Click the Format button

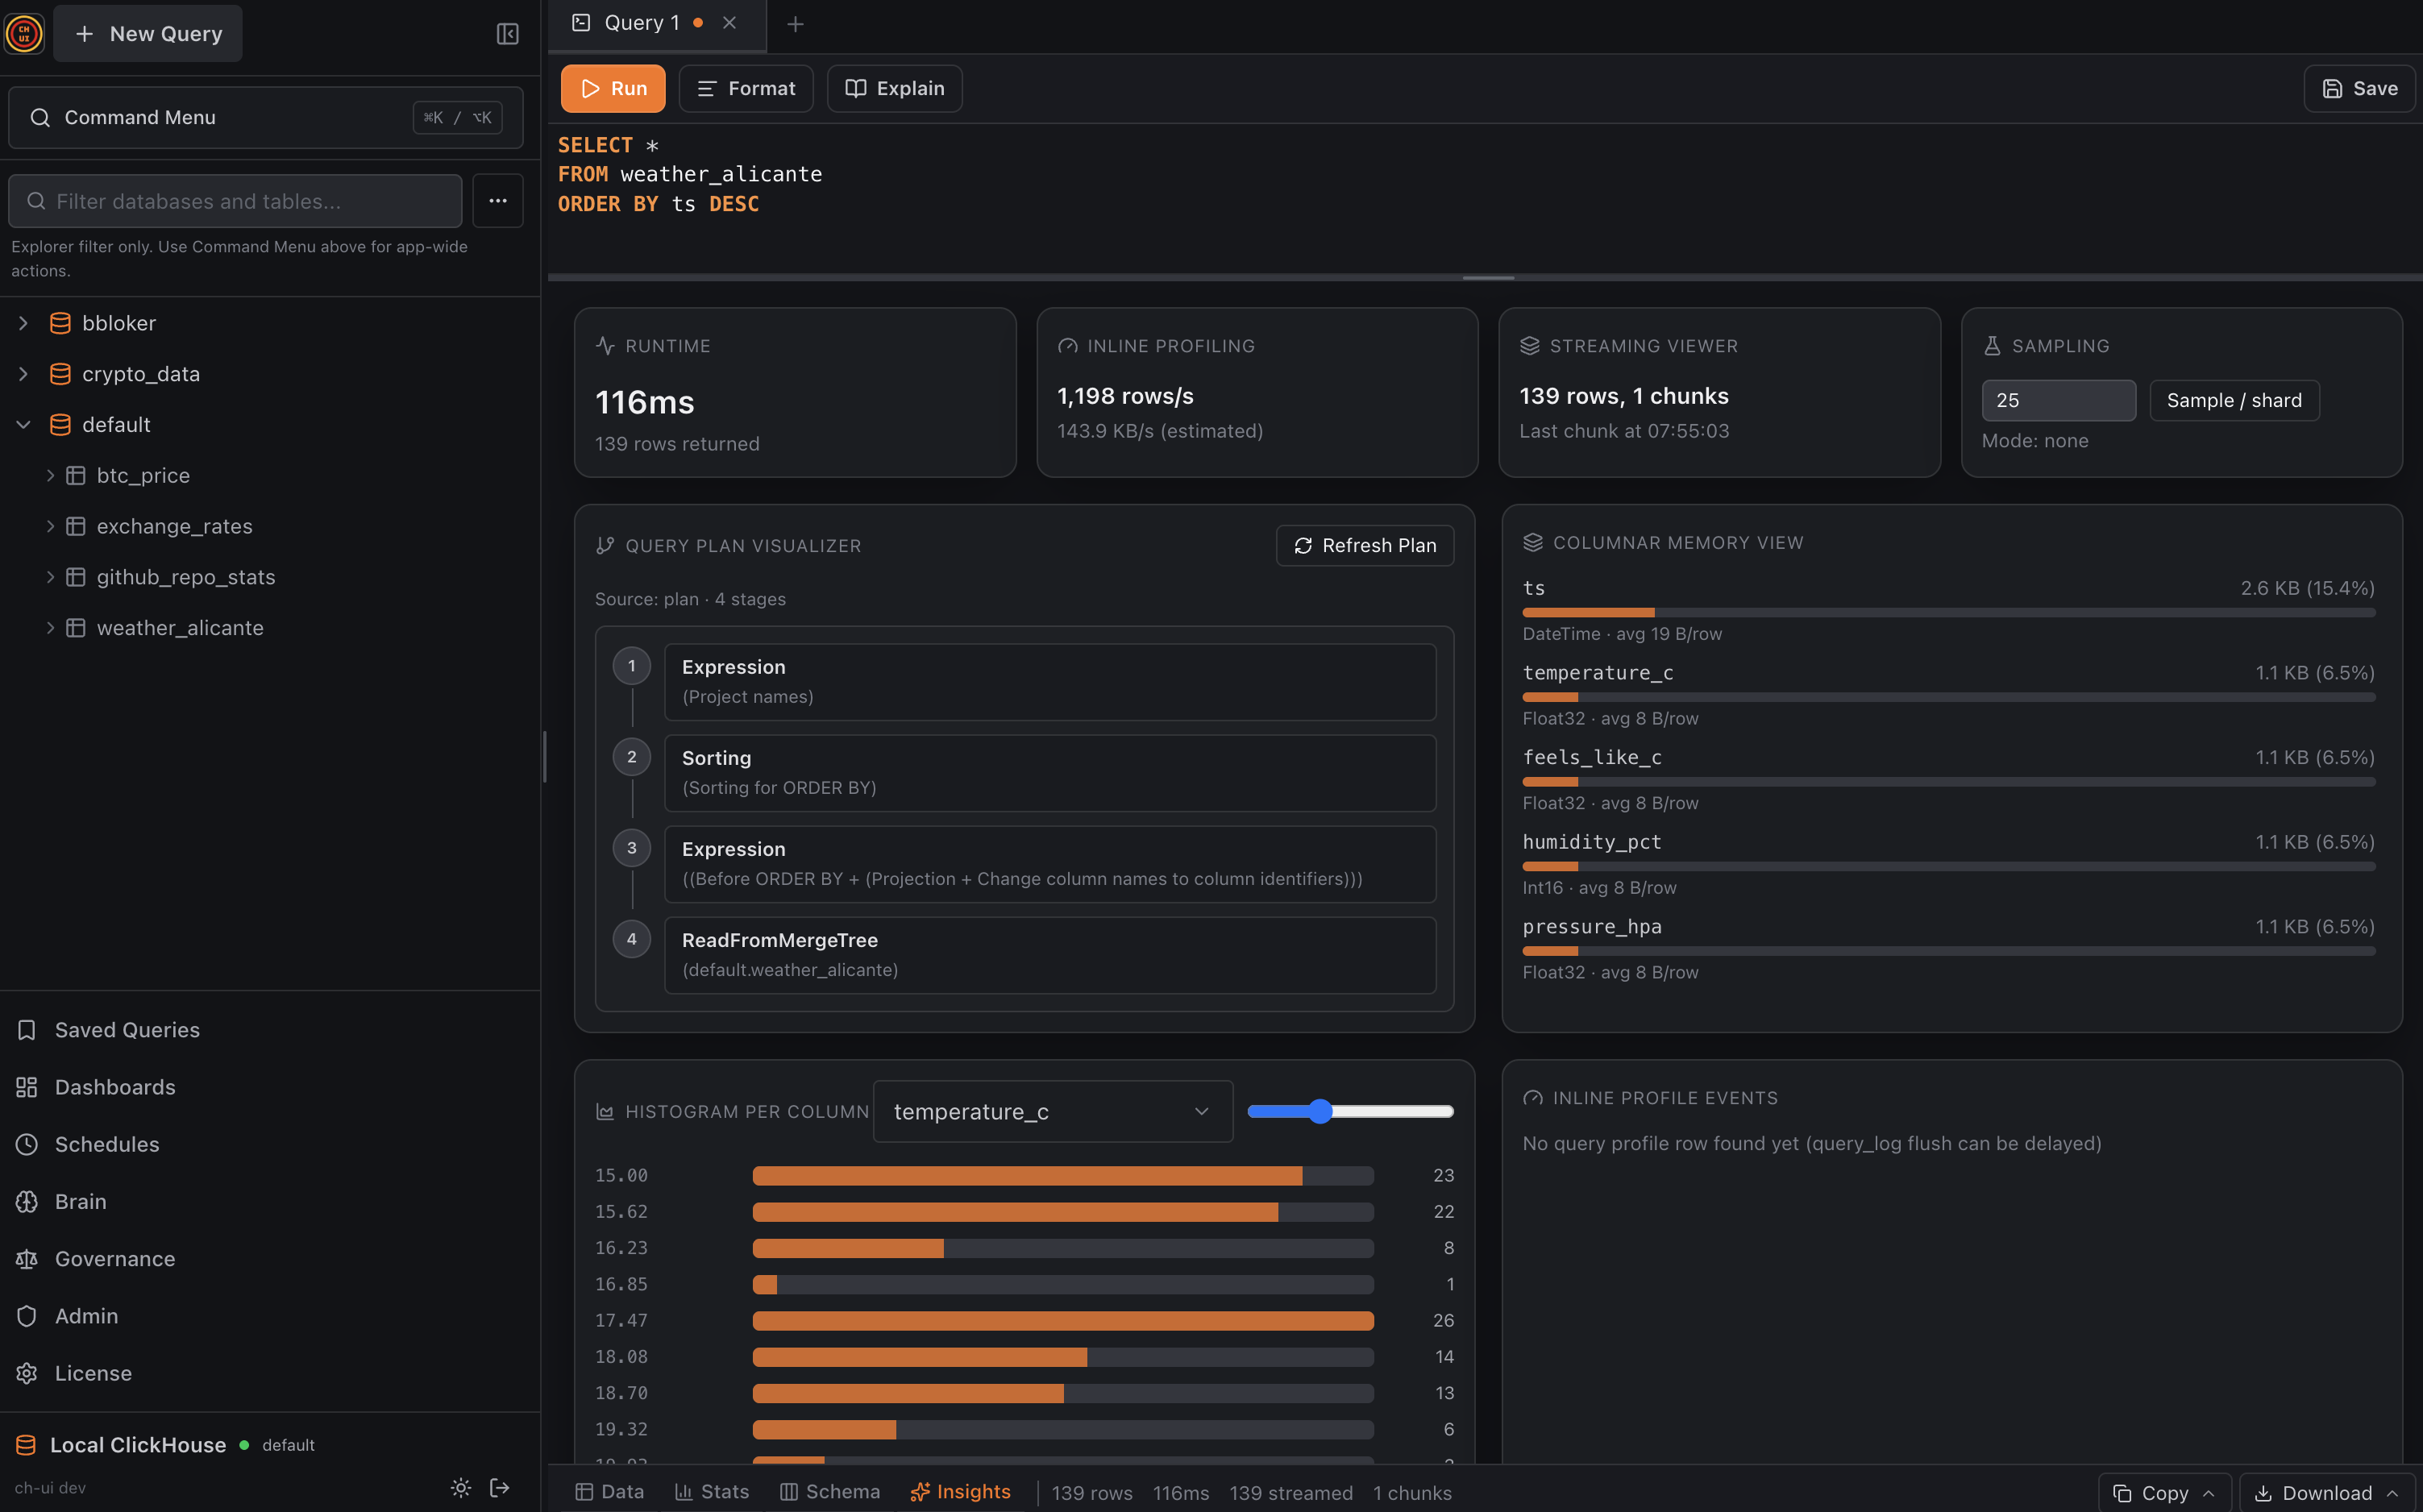(x=745, y=88)
